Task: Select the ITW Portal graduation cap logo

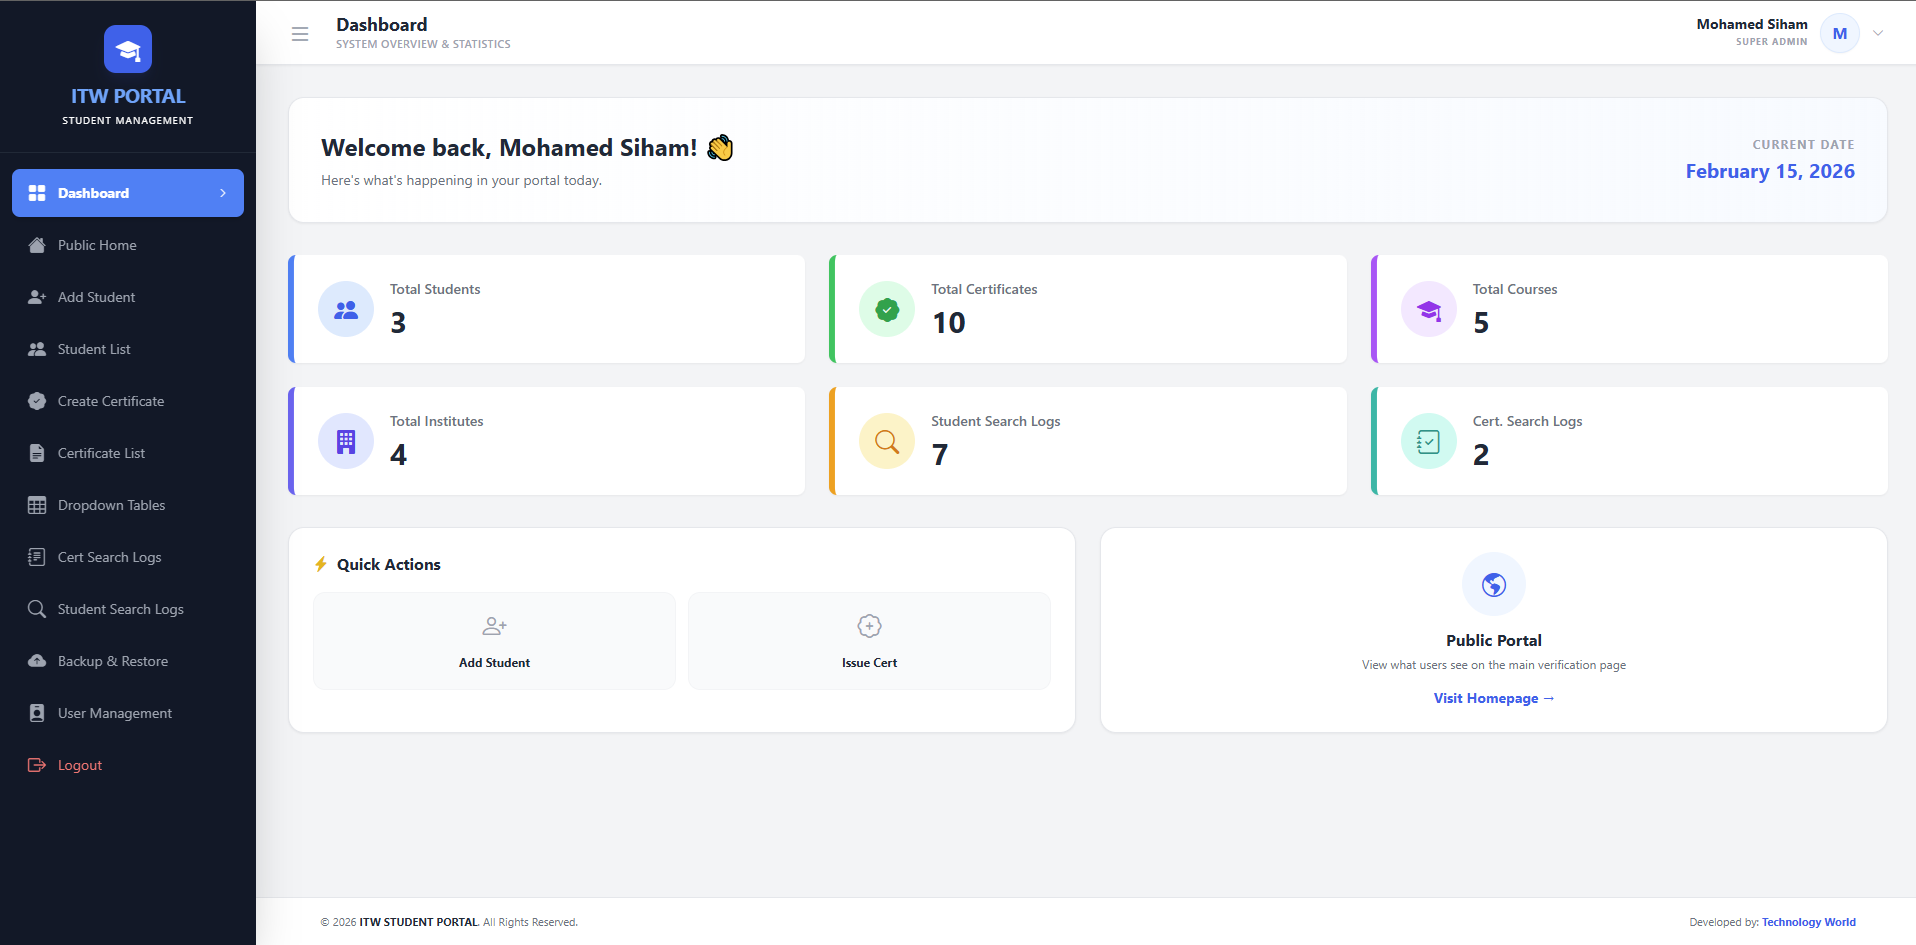Action: pos(127,48)
